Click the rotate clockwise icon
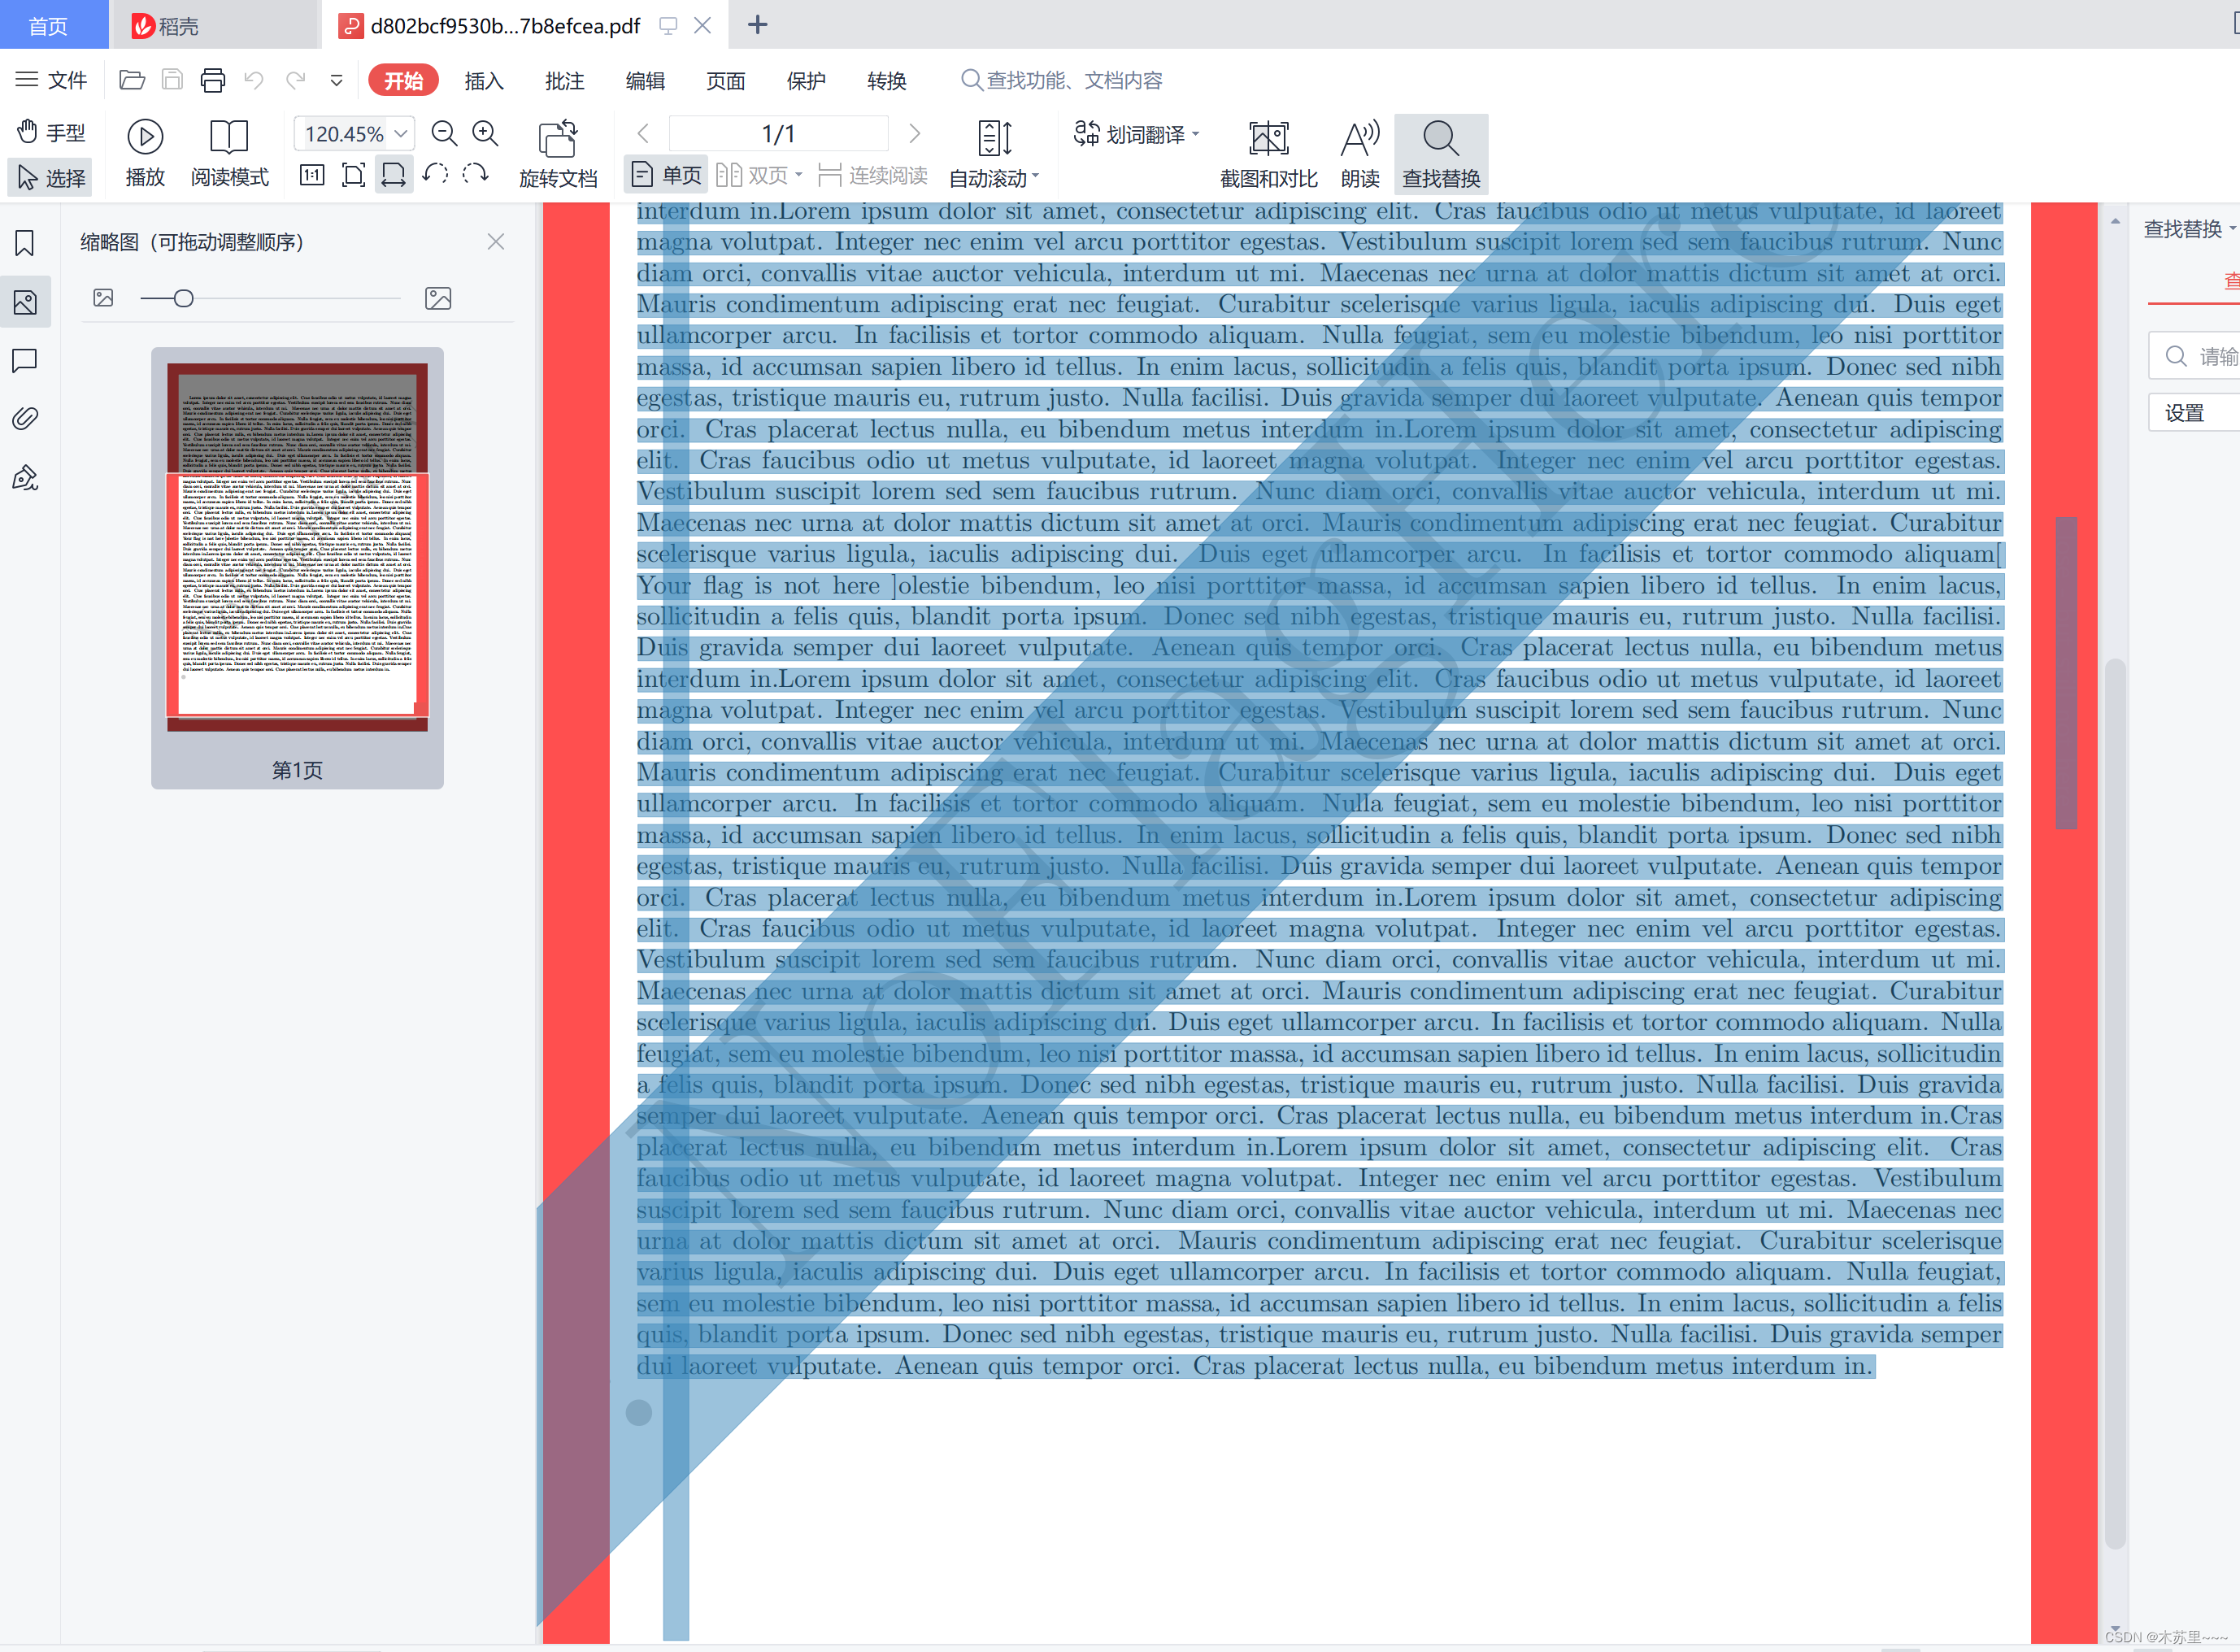The width and height of the screenshot is (2240, 1652). coord(475,174)
